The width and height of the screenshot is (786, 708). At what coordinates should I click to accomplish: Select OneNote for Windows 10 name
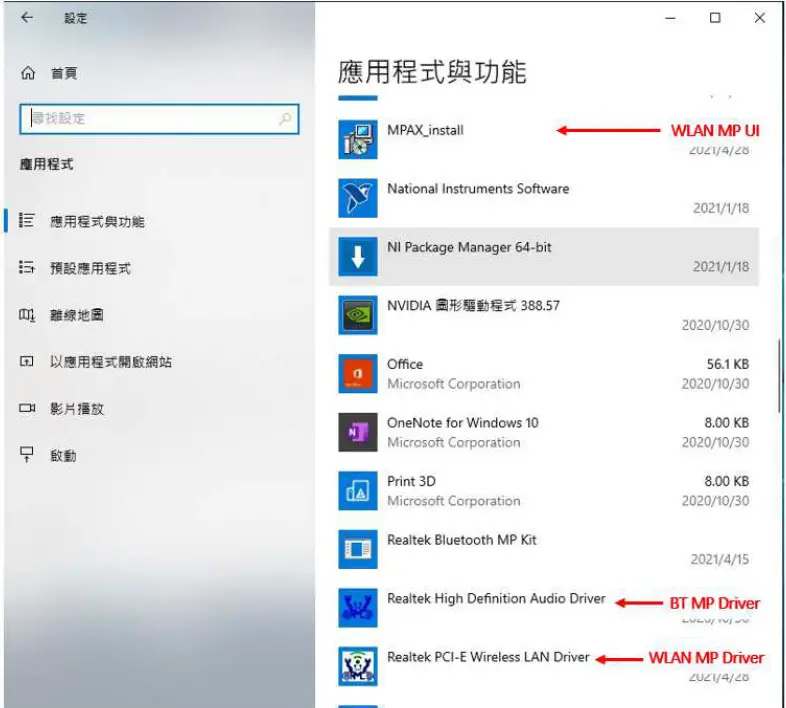tap(462, 423)
